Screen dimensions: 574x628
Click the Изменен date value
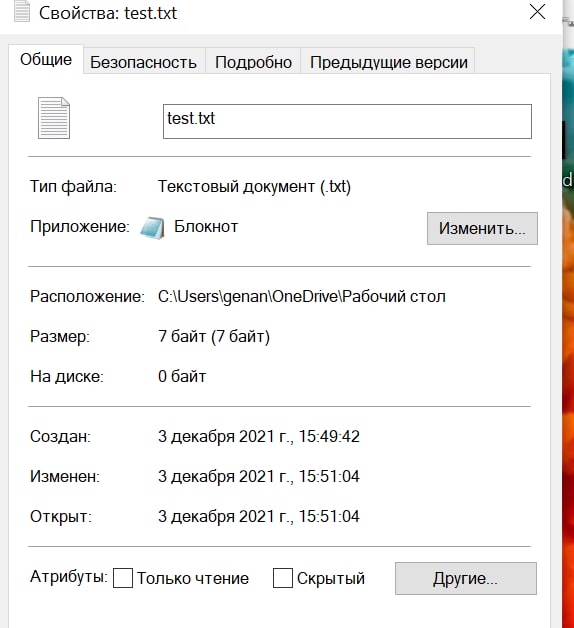pos(259,477)
